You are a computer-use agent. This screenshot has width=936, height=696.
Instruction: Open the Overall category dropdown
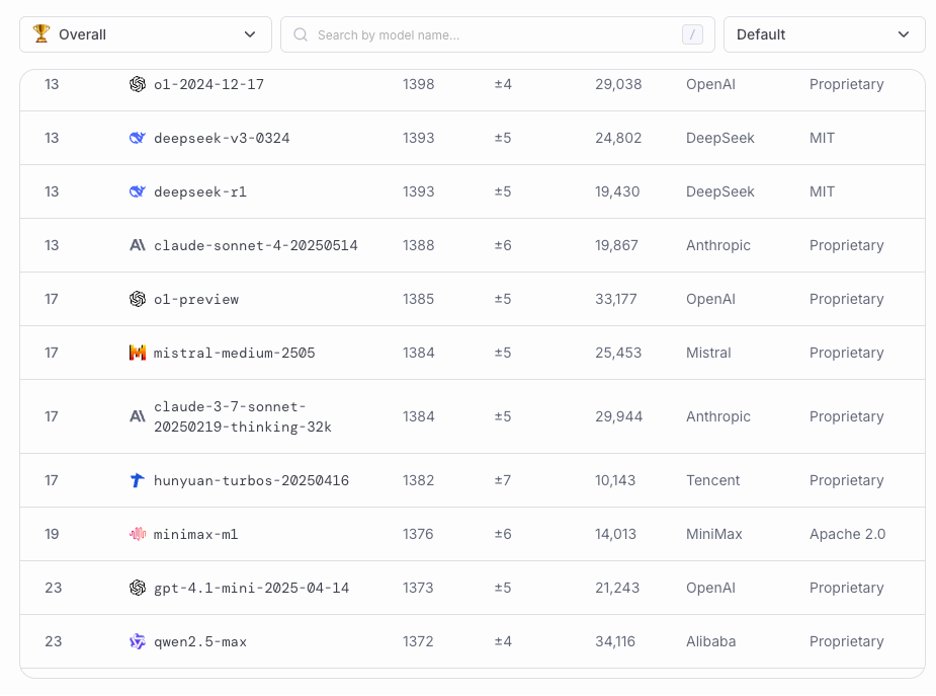[145, 35]
